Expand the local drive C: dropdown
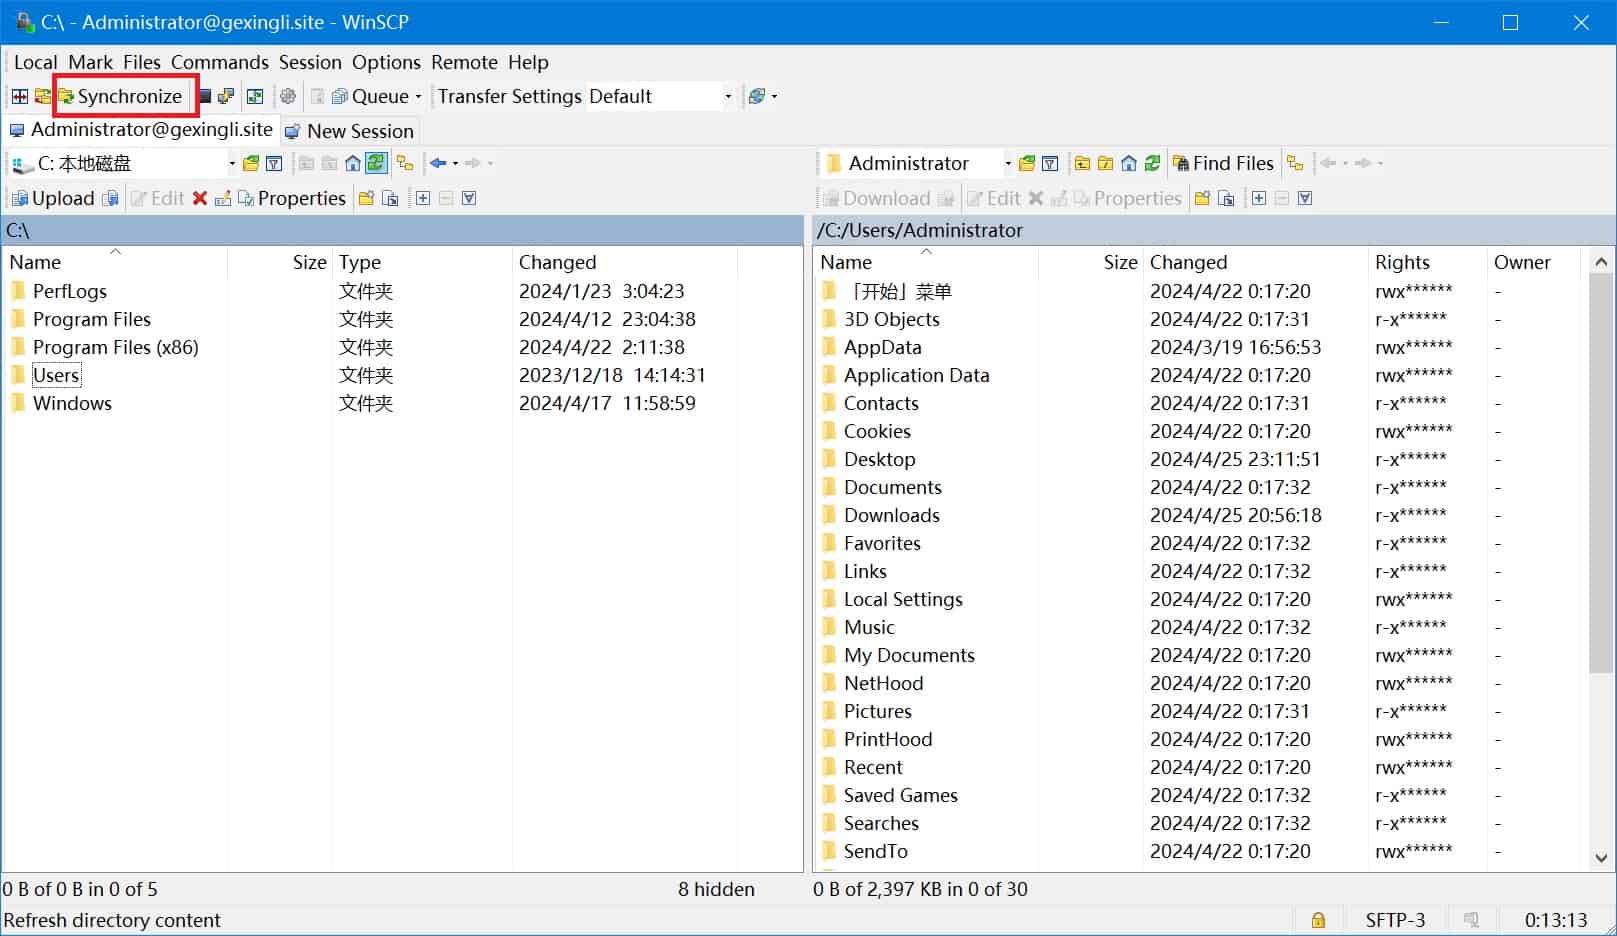Viewport: 1617px width, 936px height. click(232, 163)
